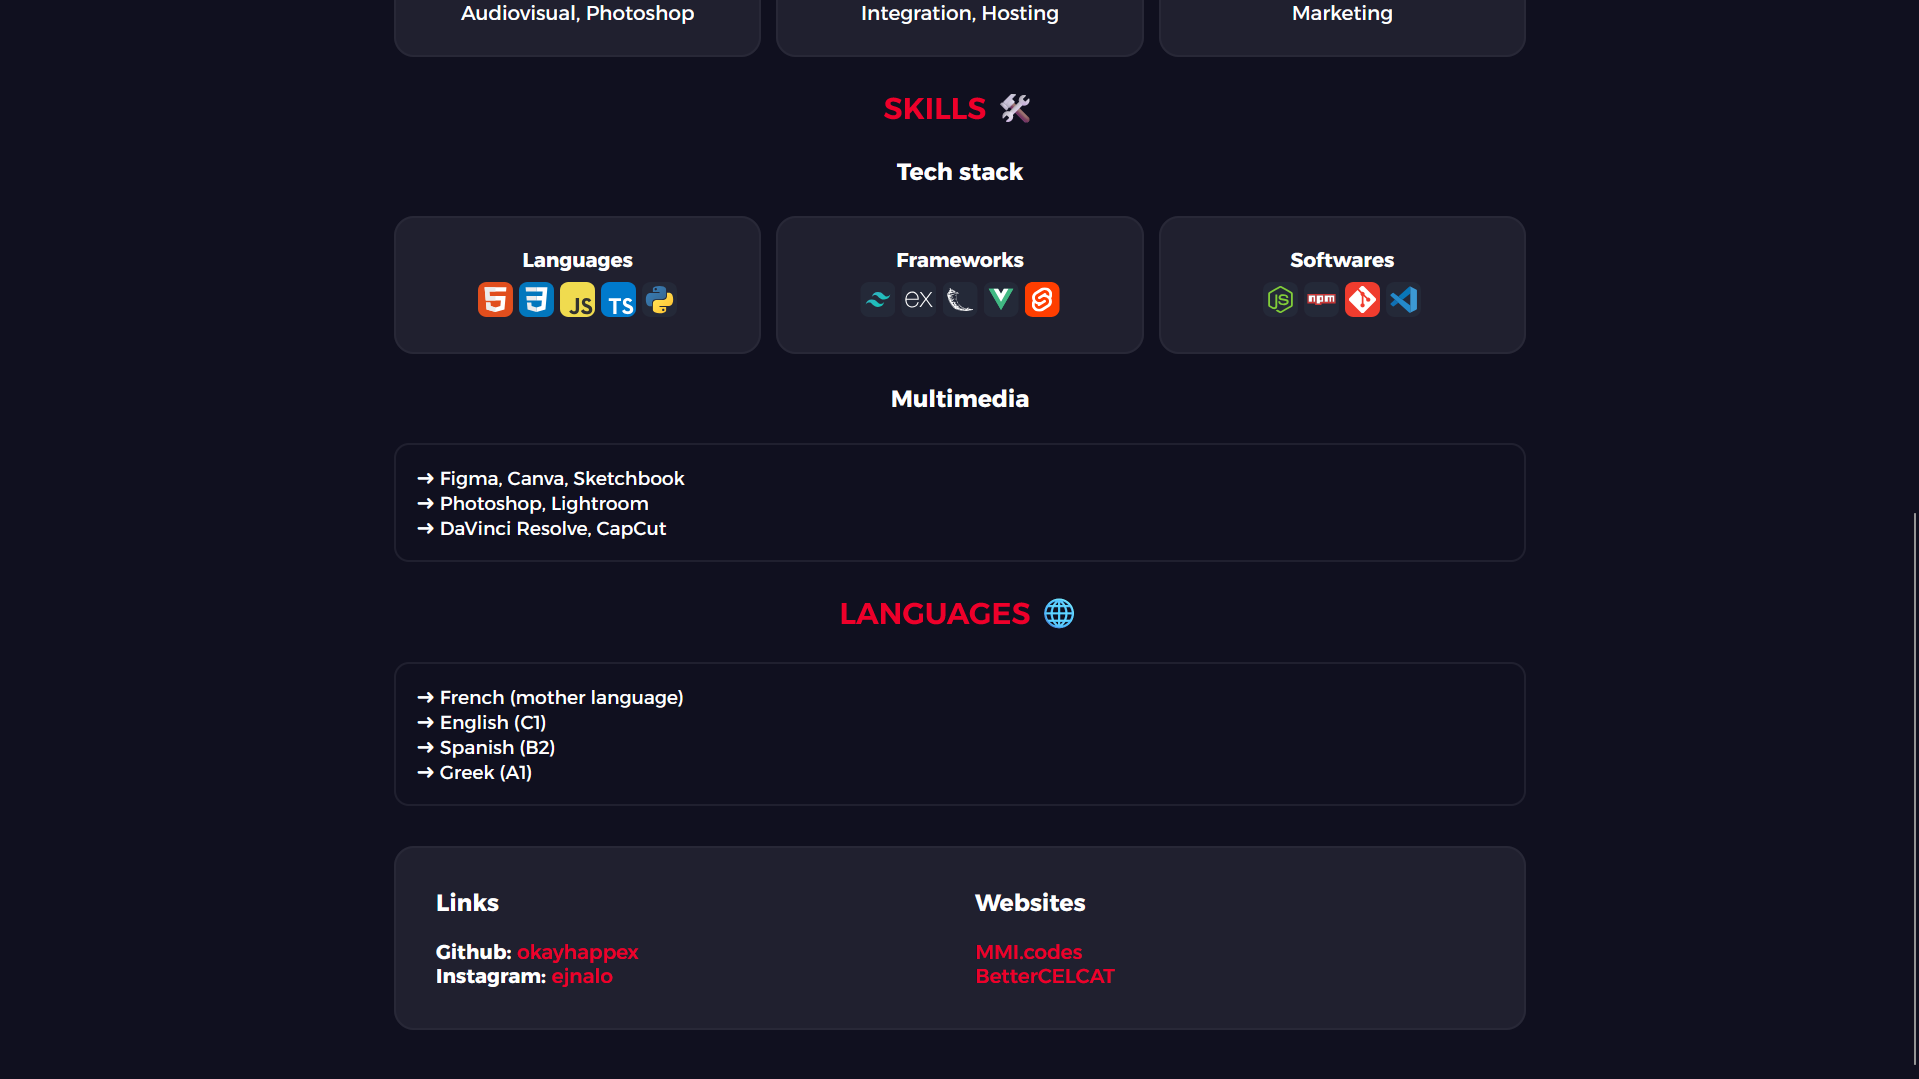Click the Vue.js framework icon
The height and width of the screenshot is (1079, 1919).
(x=1001, y=300)
